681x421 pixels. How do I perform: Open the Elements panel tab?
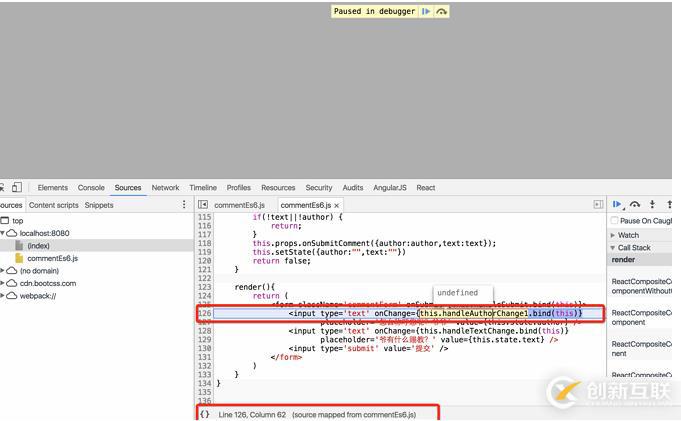(53, 188)
